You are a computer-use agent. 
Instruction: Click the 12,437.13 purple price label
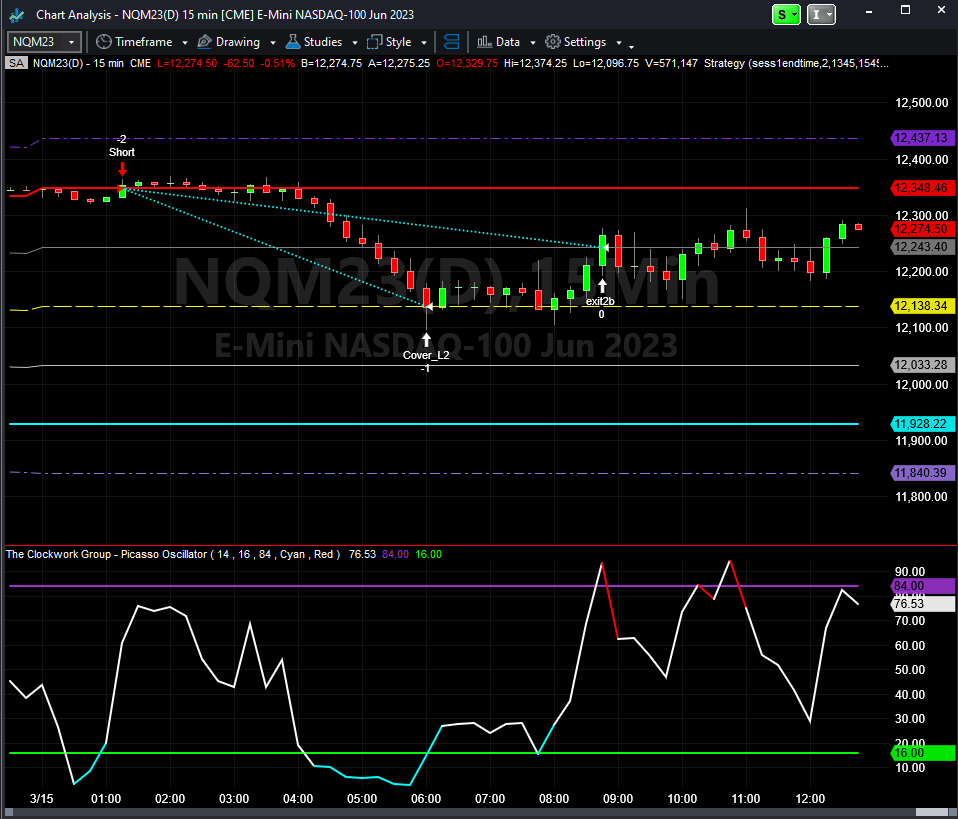point(921,138)
